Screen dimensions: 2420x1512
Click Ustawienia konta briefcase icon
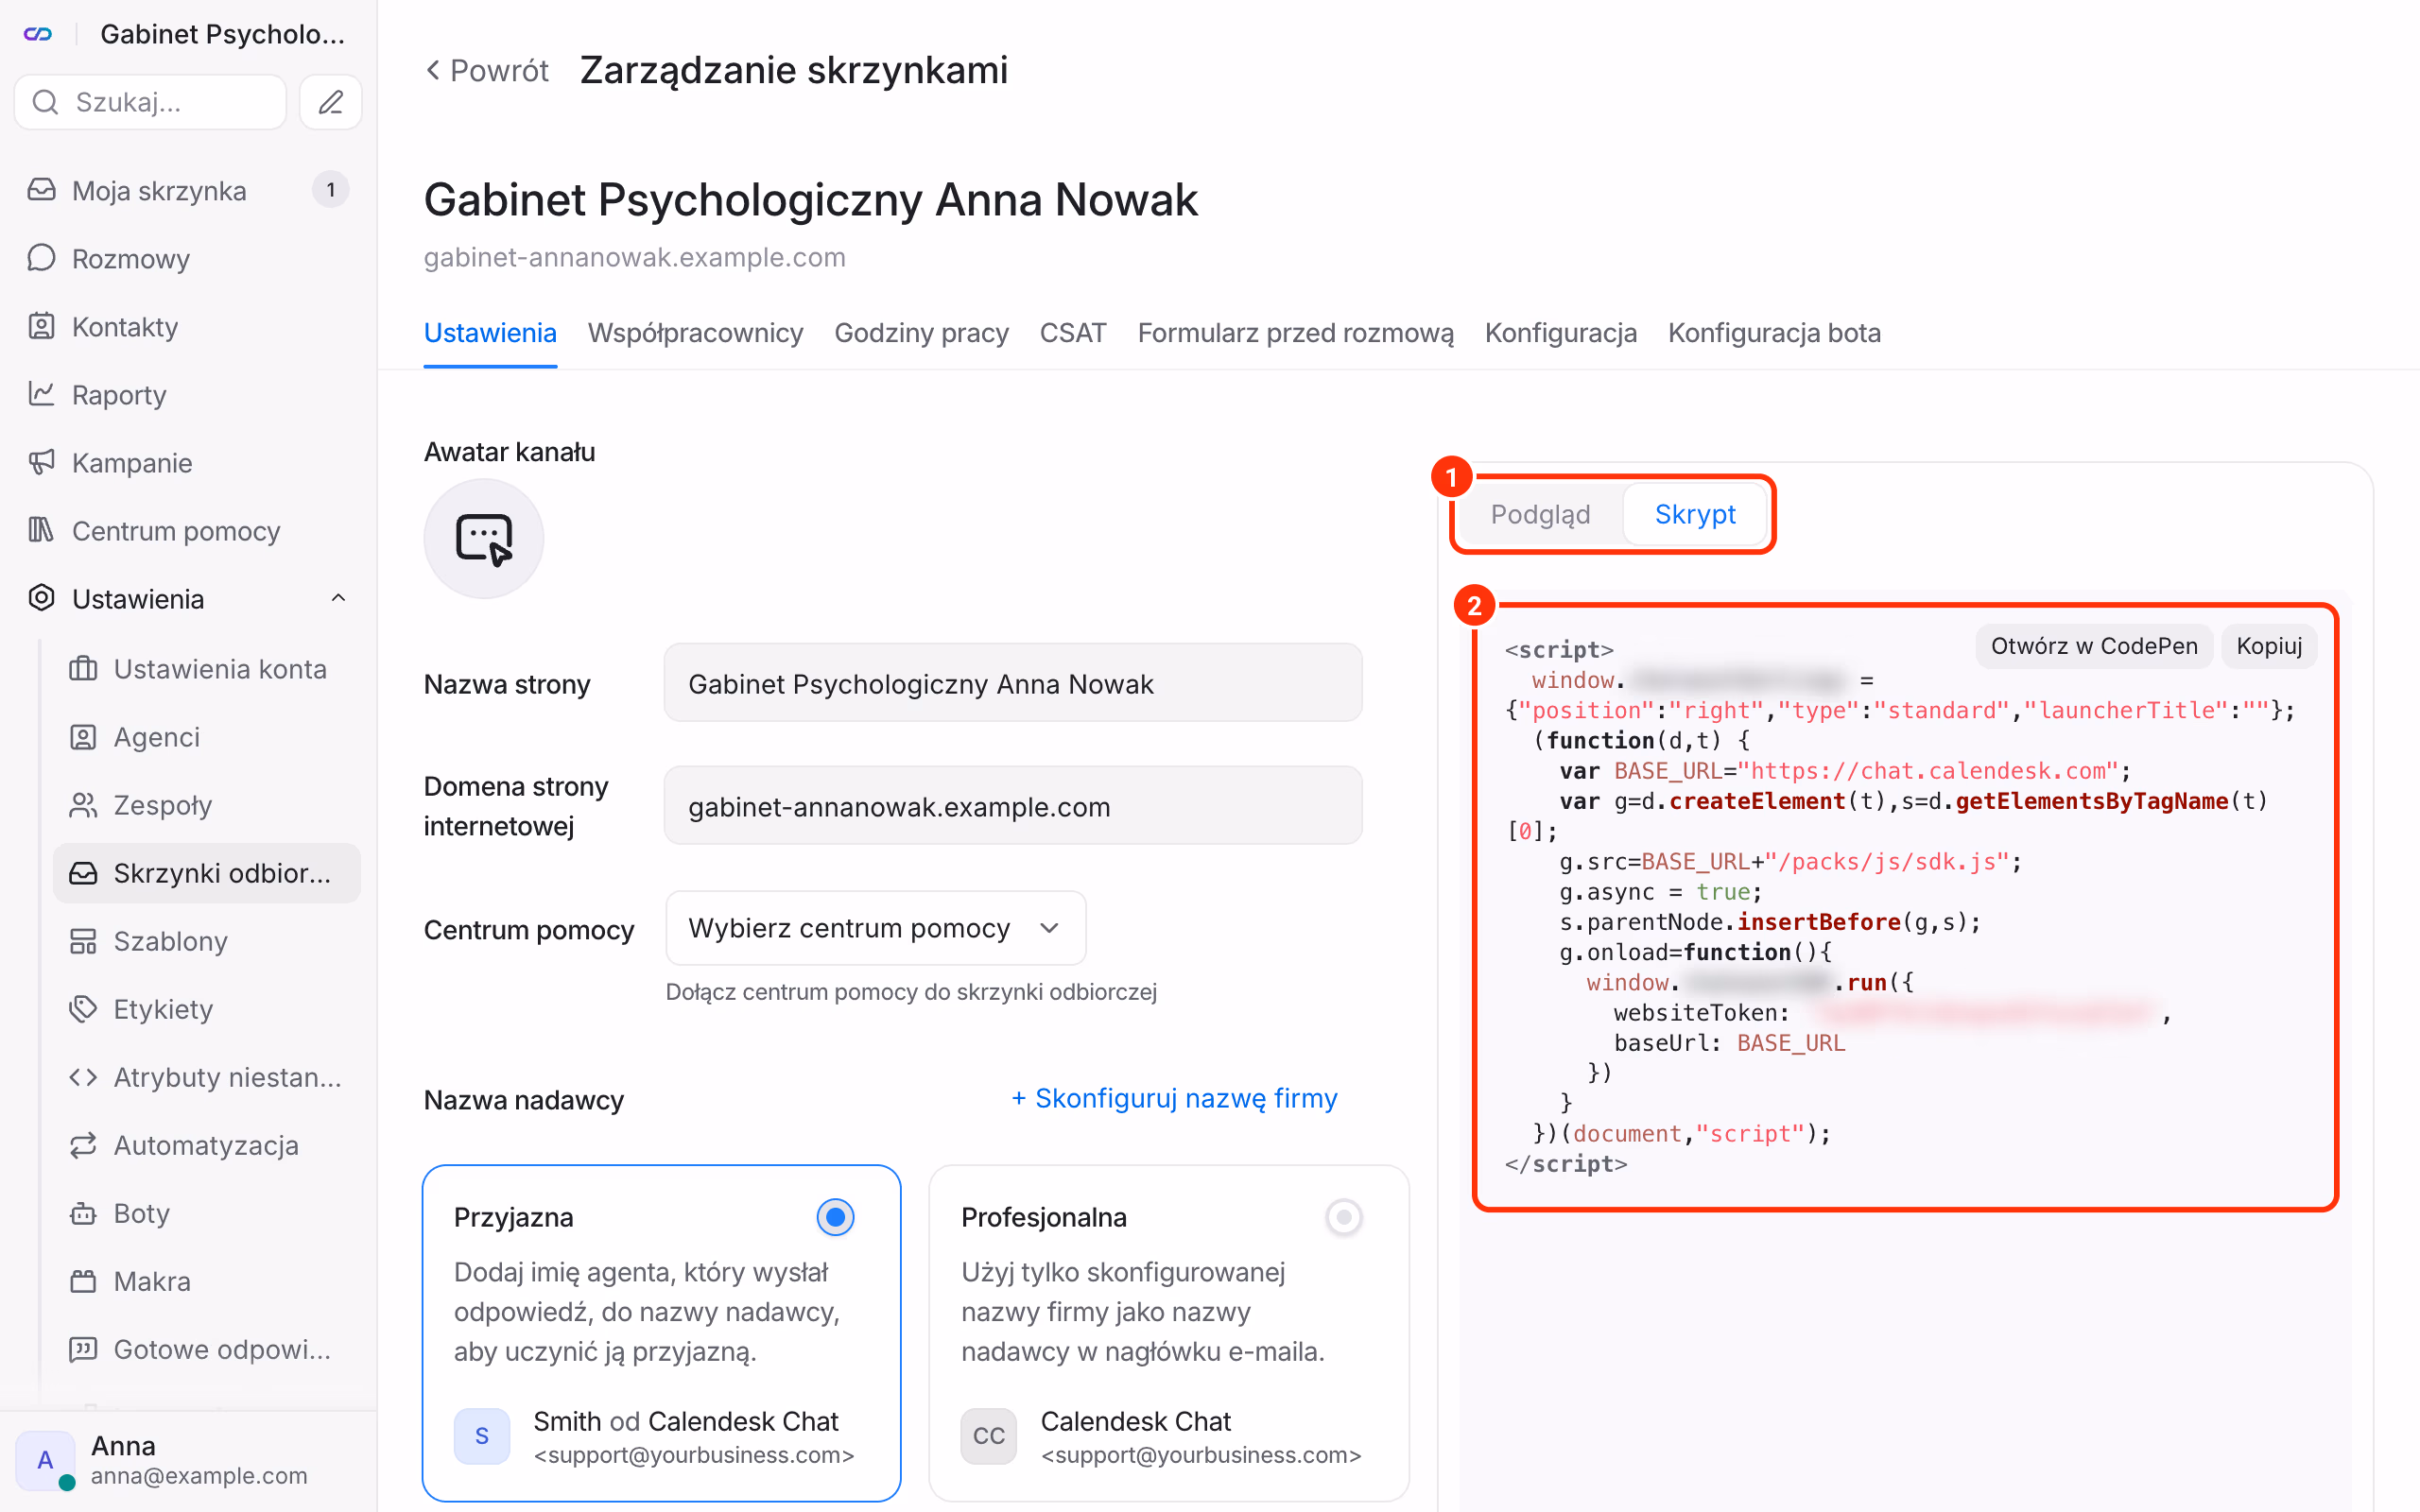coord(83,668)
